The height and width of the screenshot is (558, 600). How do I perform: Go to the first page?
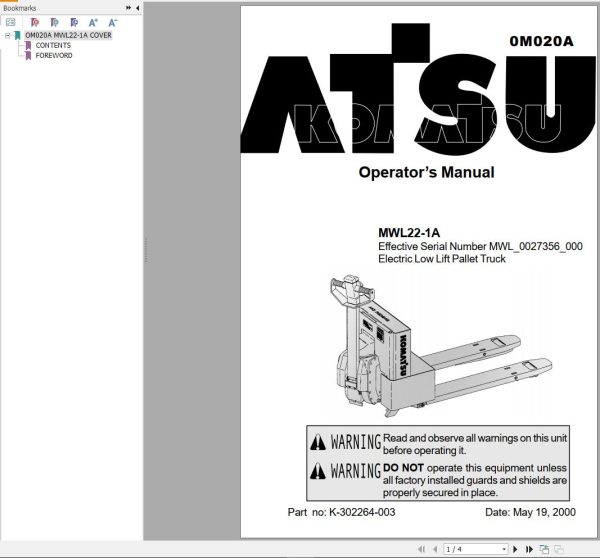pos(421,549)
